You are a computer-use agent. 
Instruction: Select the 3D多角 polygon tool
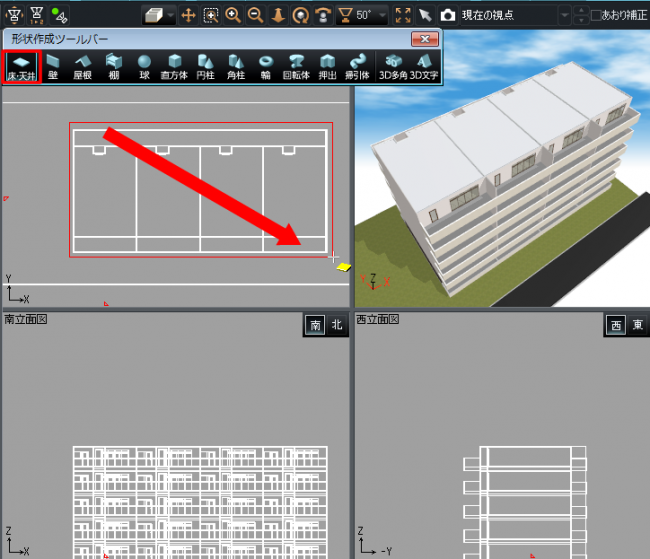(x=393, y=67)
